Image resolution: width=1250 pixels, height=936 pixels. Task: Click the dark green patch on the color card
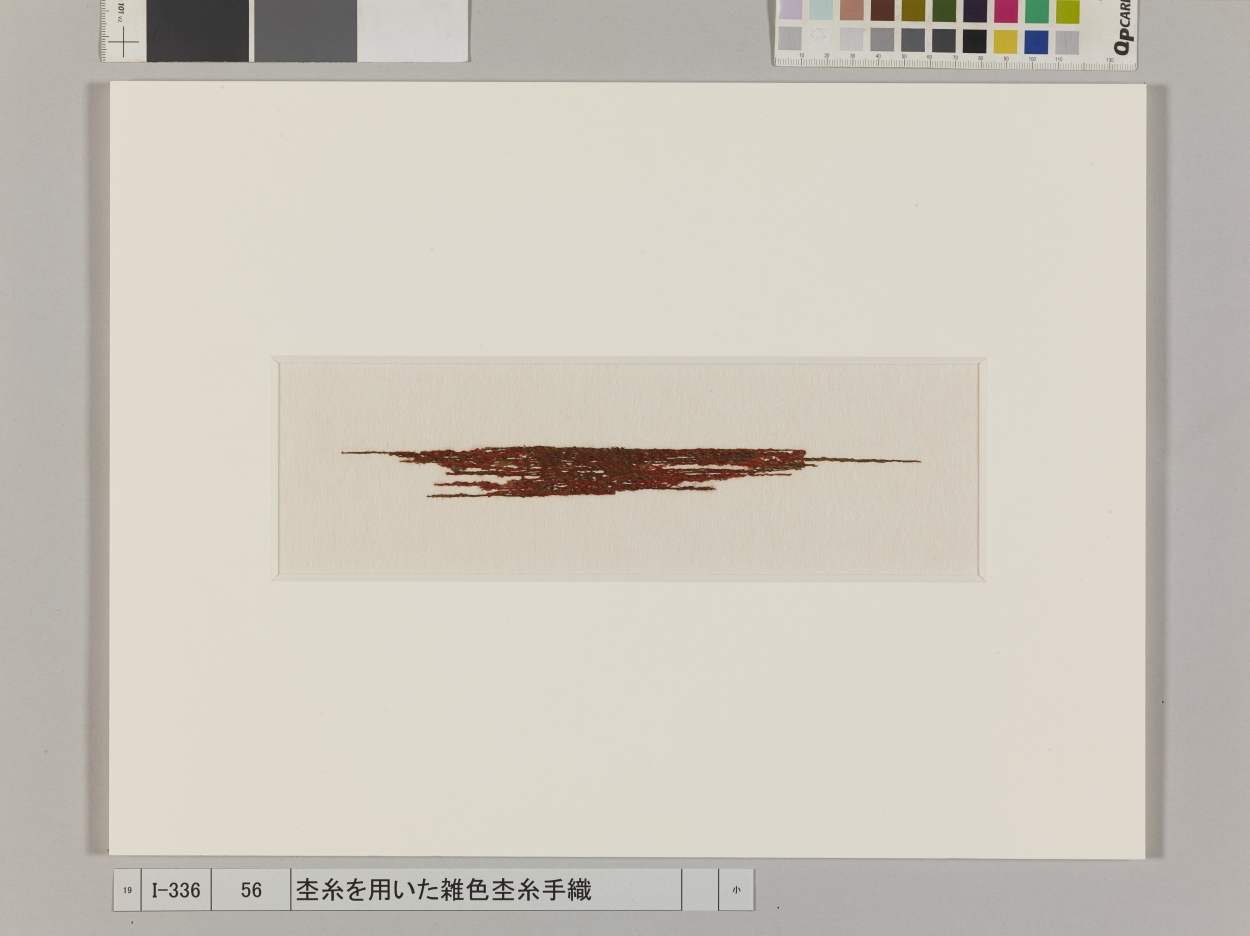pos(944,10)
